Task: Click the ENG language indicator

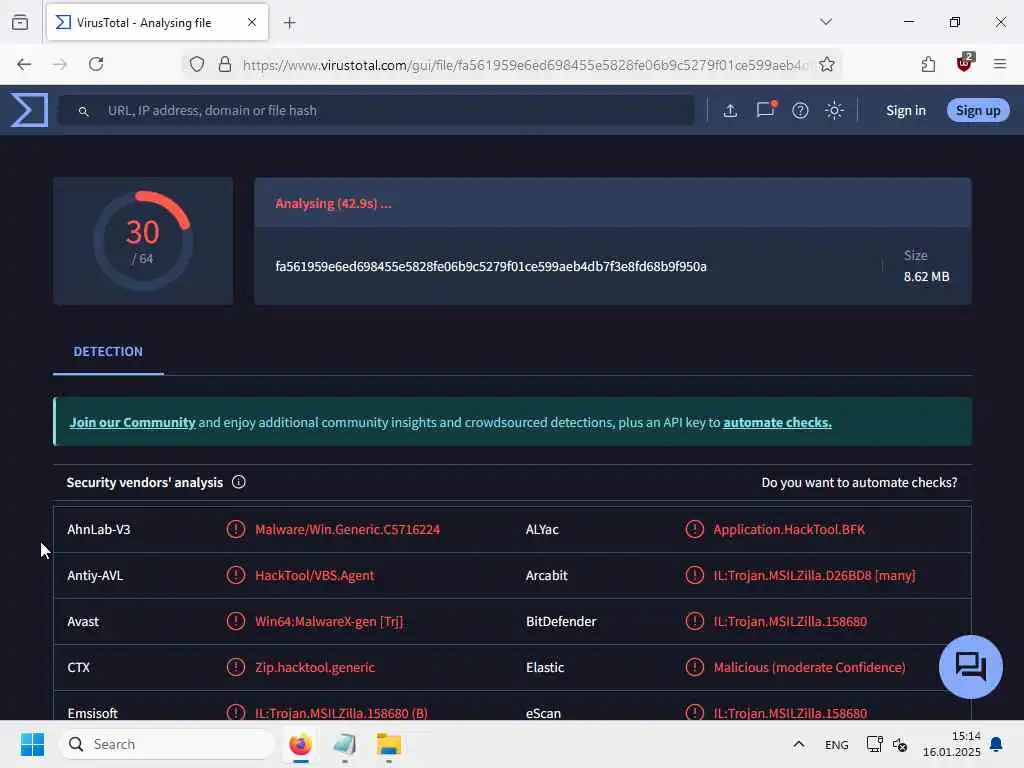Action: pyautogui.click(x=837, y=744)
